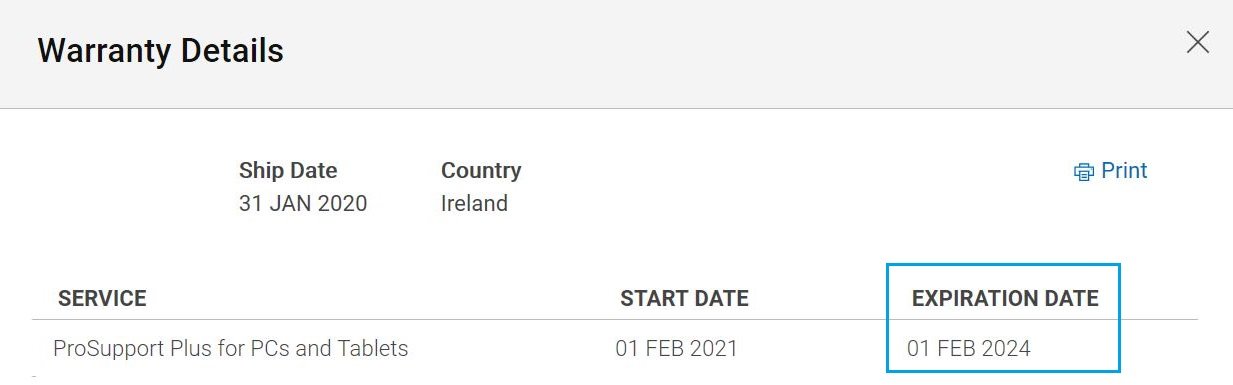The image size is (1233, 385).
Task: Open the Print link text
Action: pyautogui.click(x=1124, y=171)
